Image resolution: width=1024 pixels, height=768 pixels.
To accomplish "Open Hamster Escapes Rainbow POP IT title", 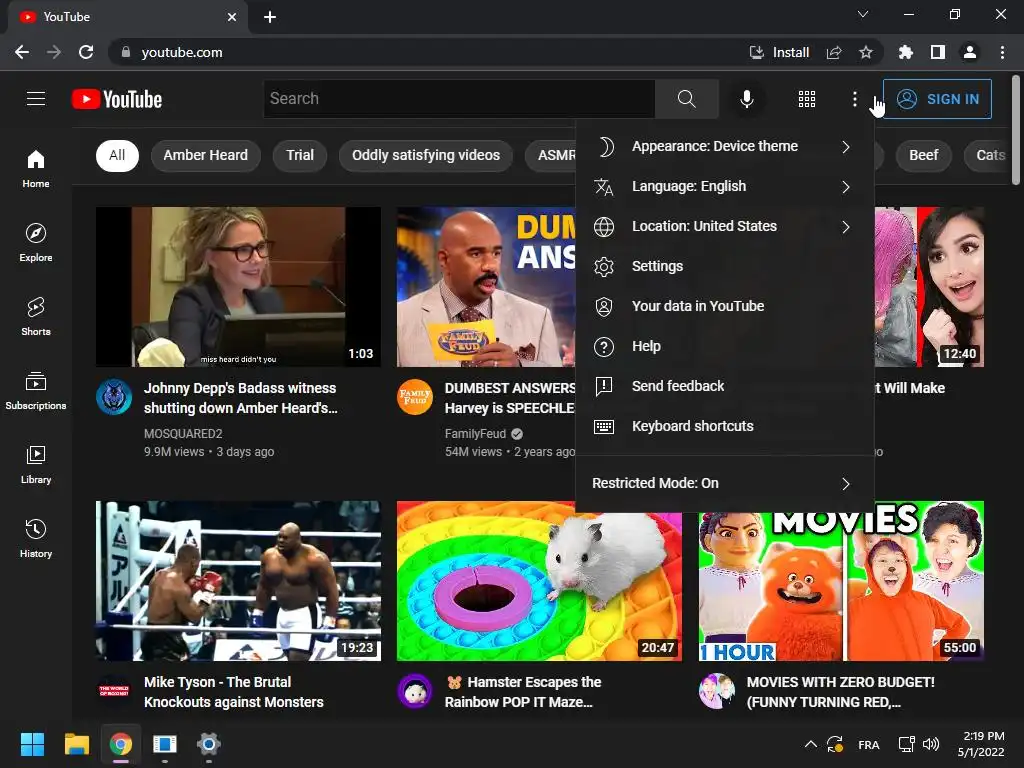I will click(x=523, y=692).
